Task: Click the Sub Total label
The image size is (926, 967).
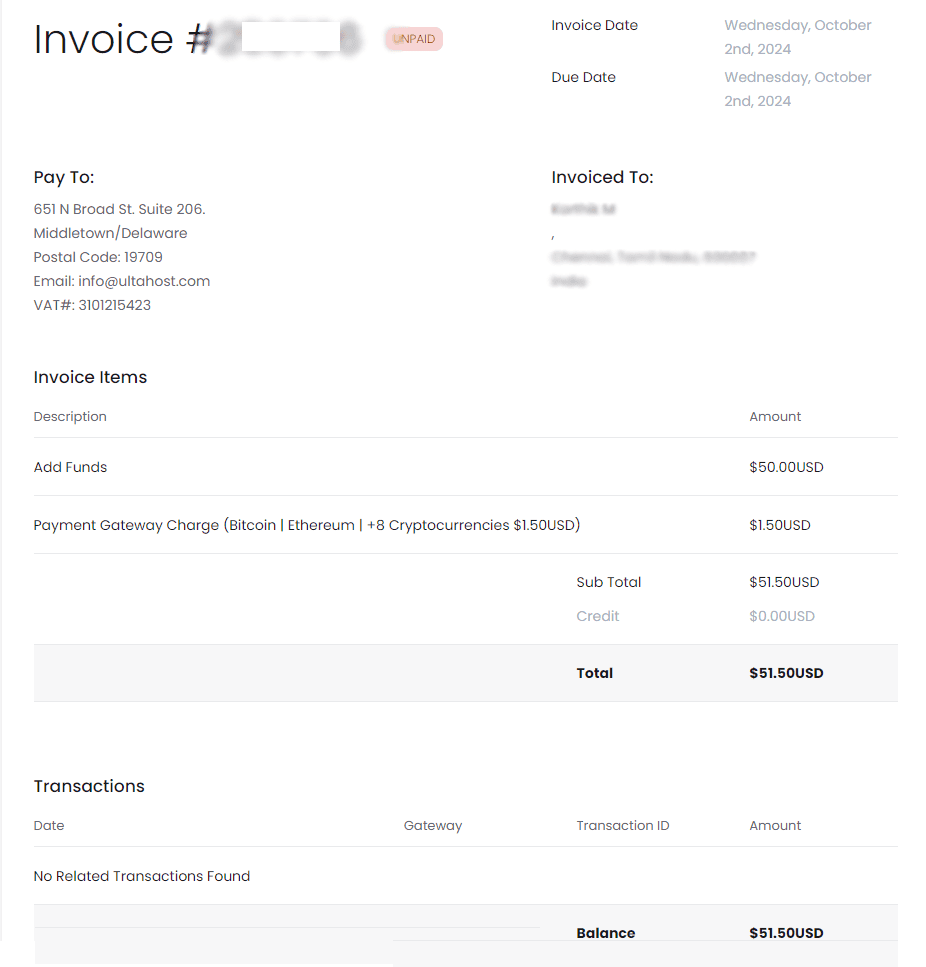Action: 608,582
